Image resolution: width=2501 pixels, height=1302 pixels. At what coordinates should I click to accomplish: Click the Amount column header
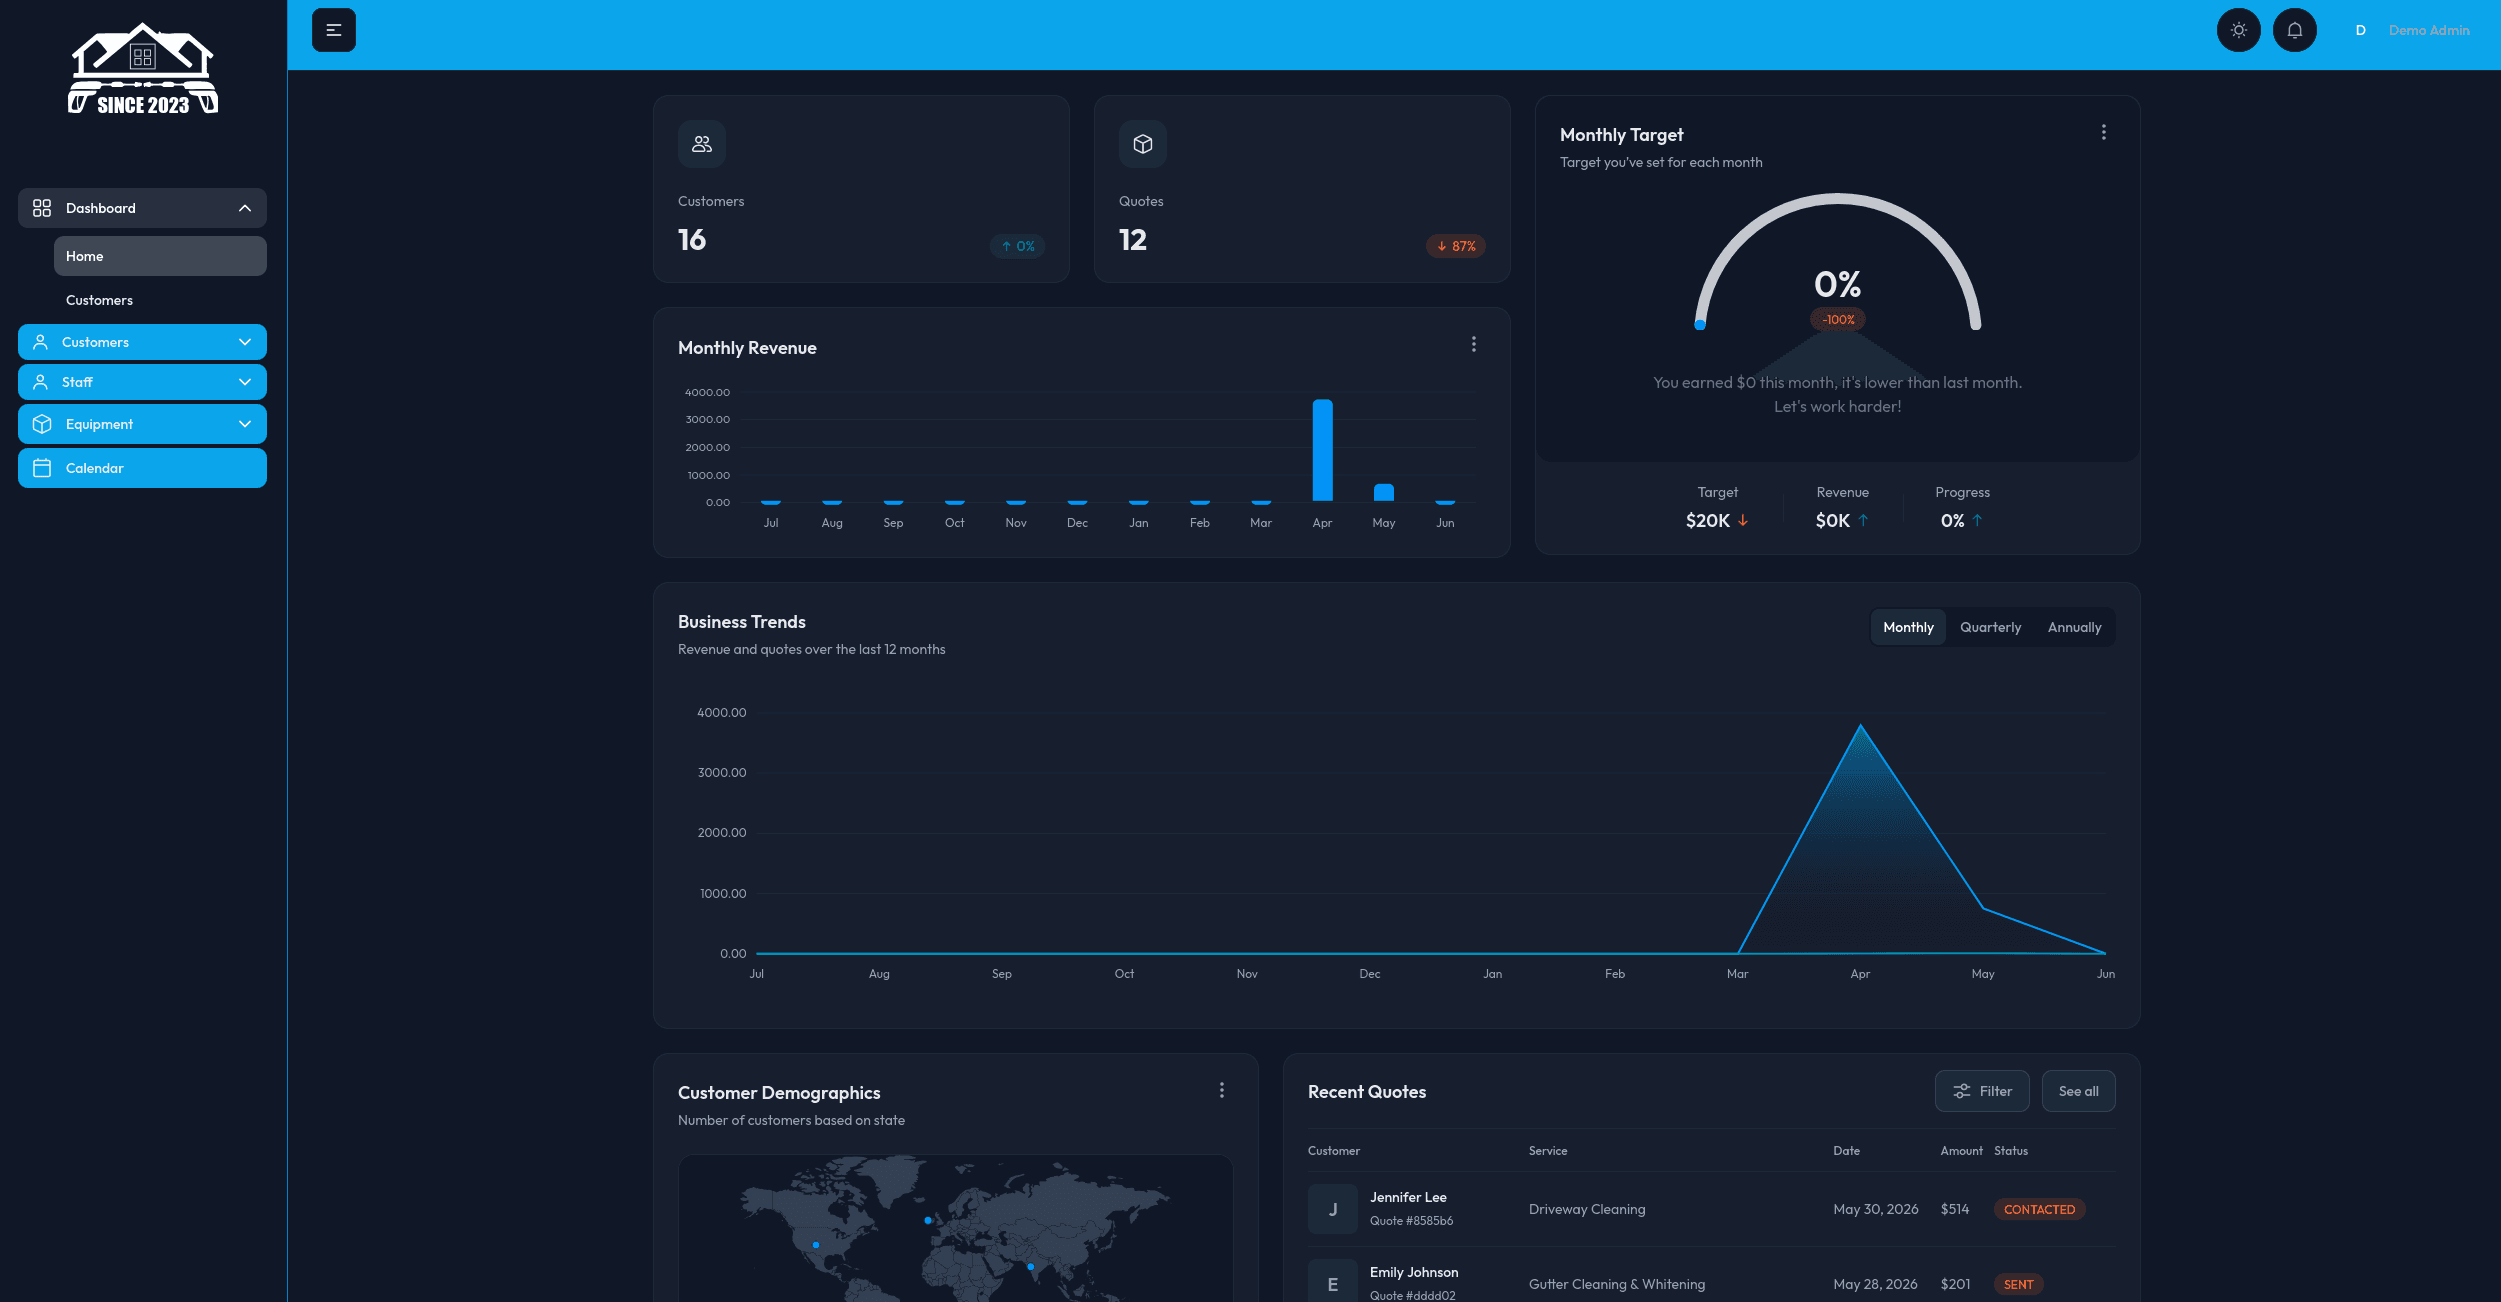[1961, 1151]
